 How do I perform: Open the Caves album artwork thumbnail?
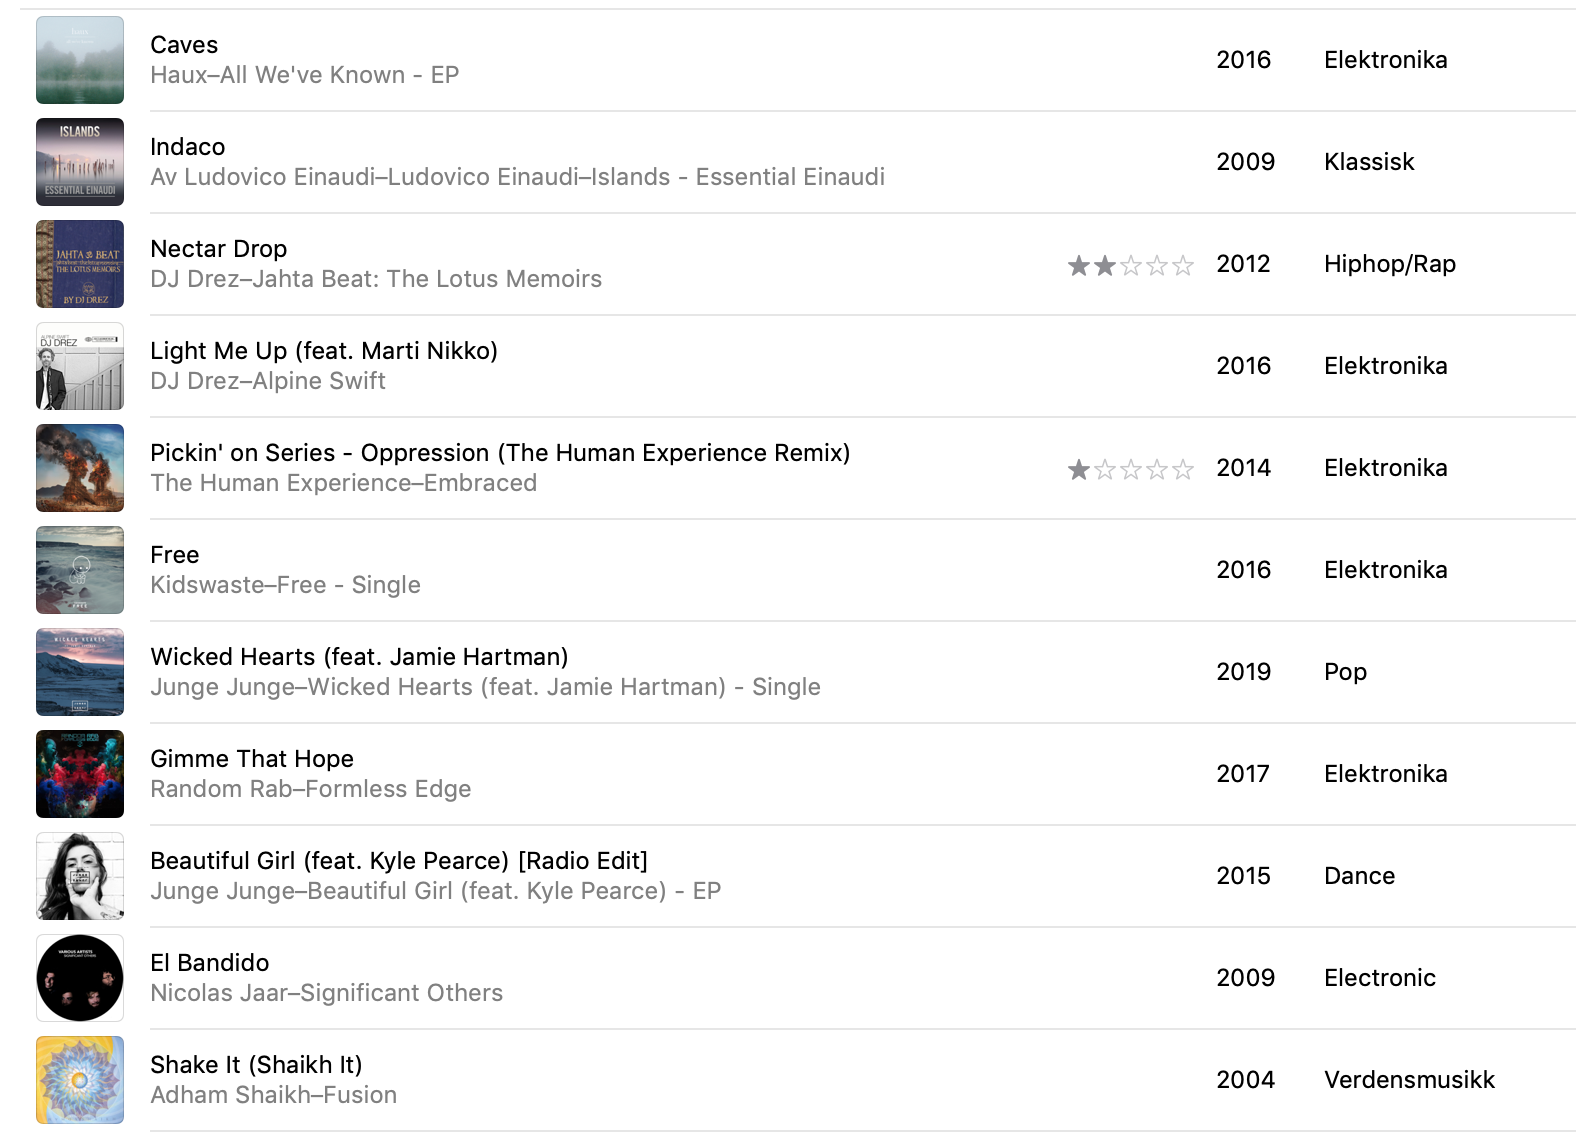(80, 60)
